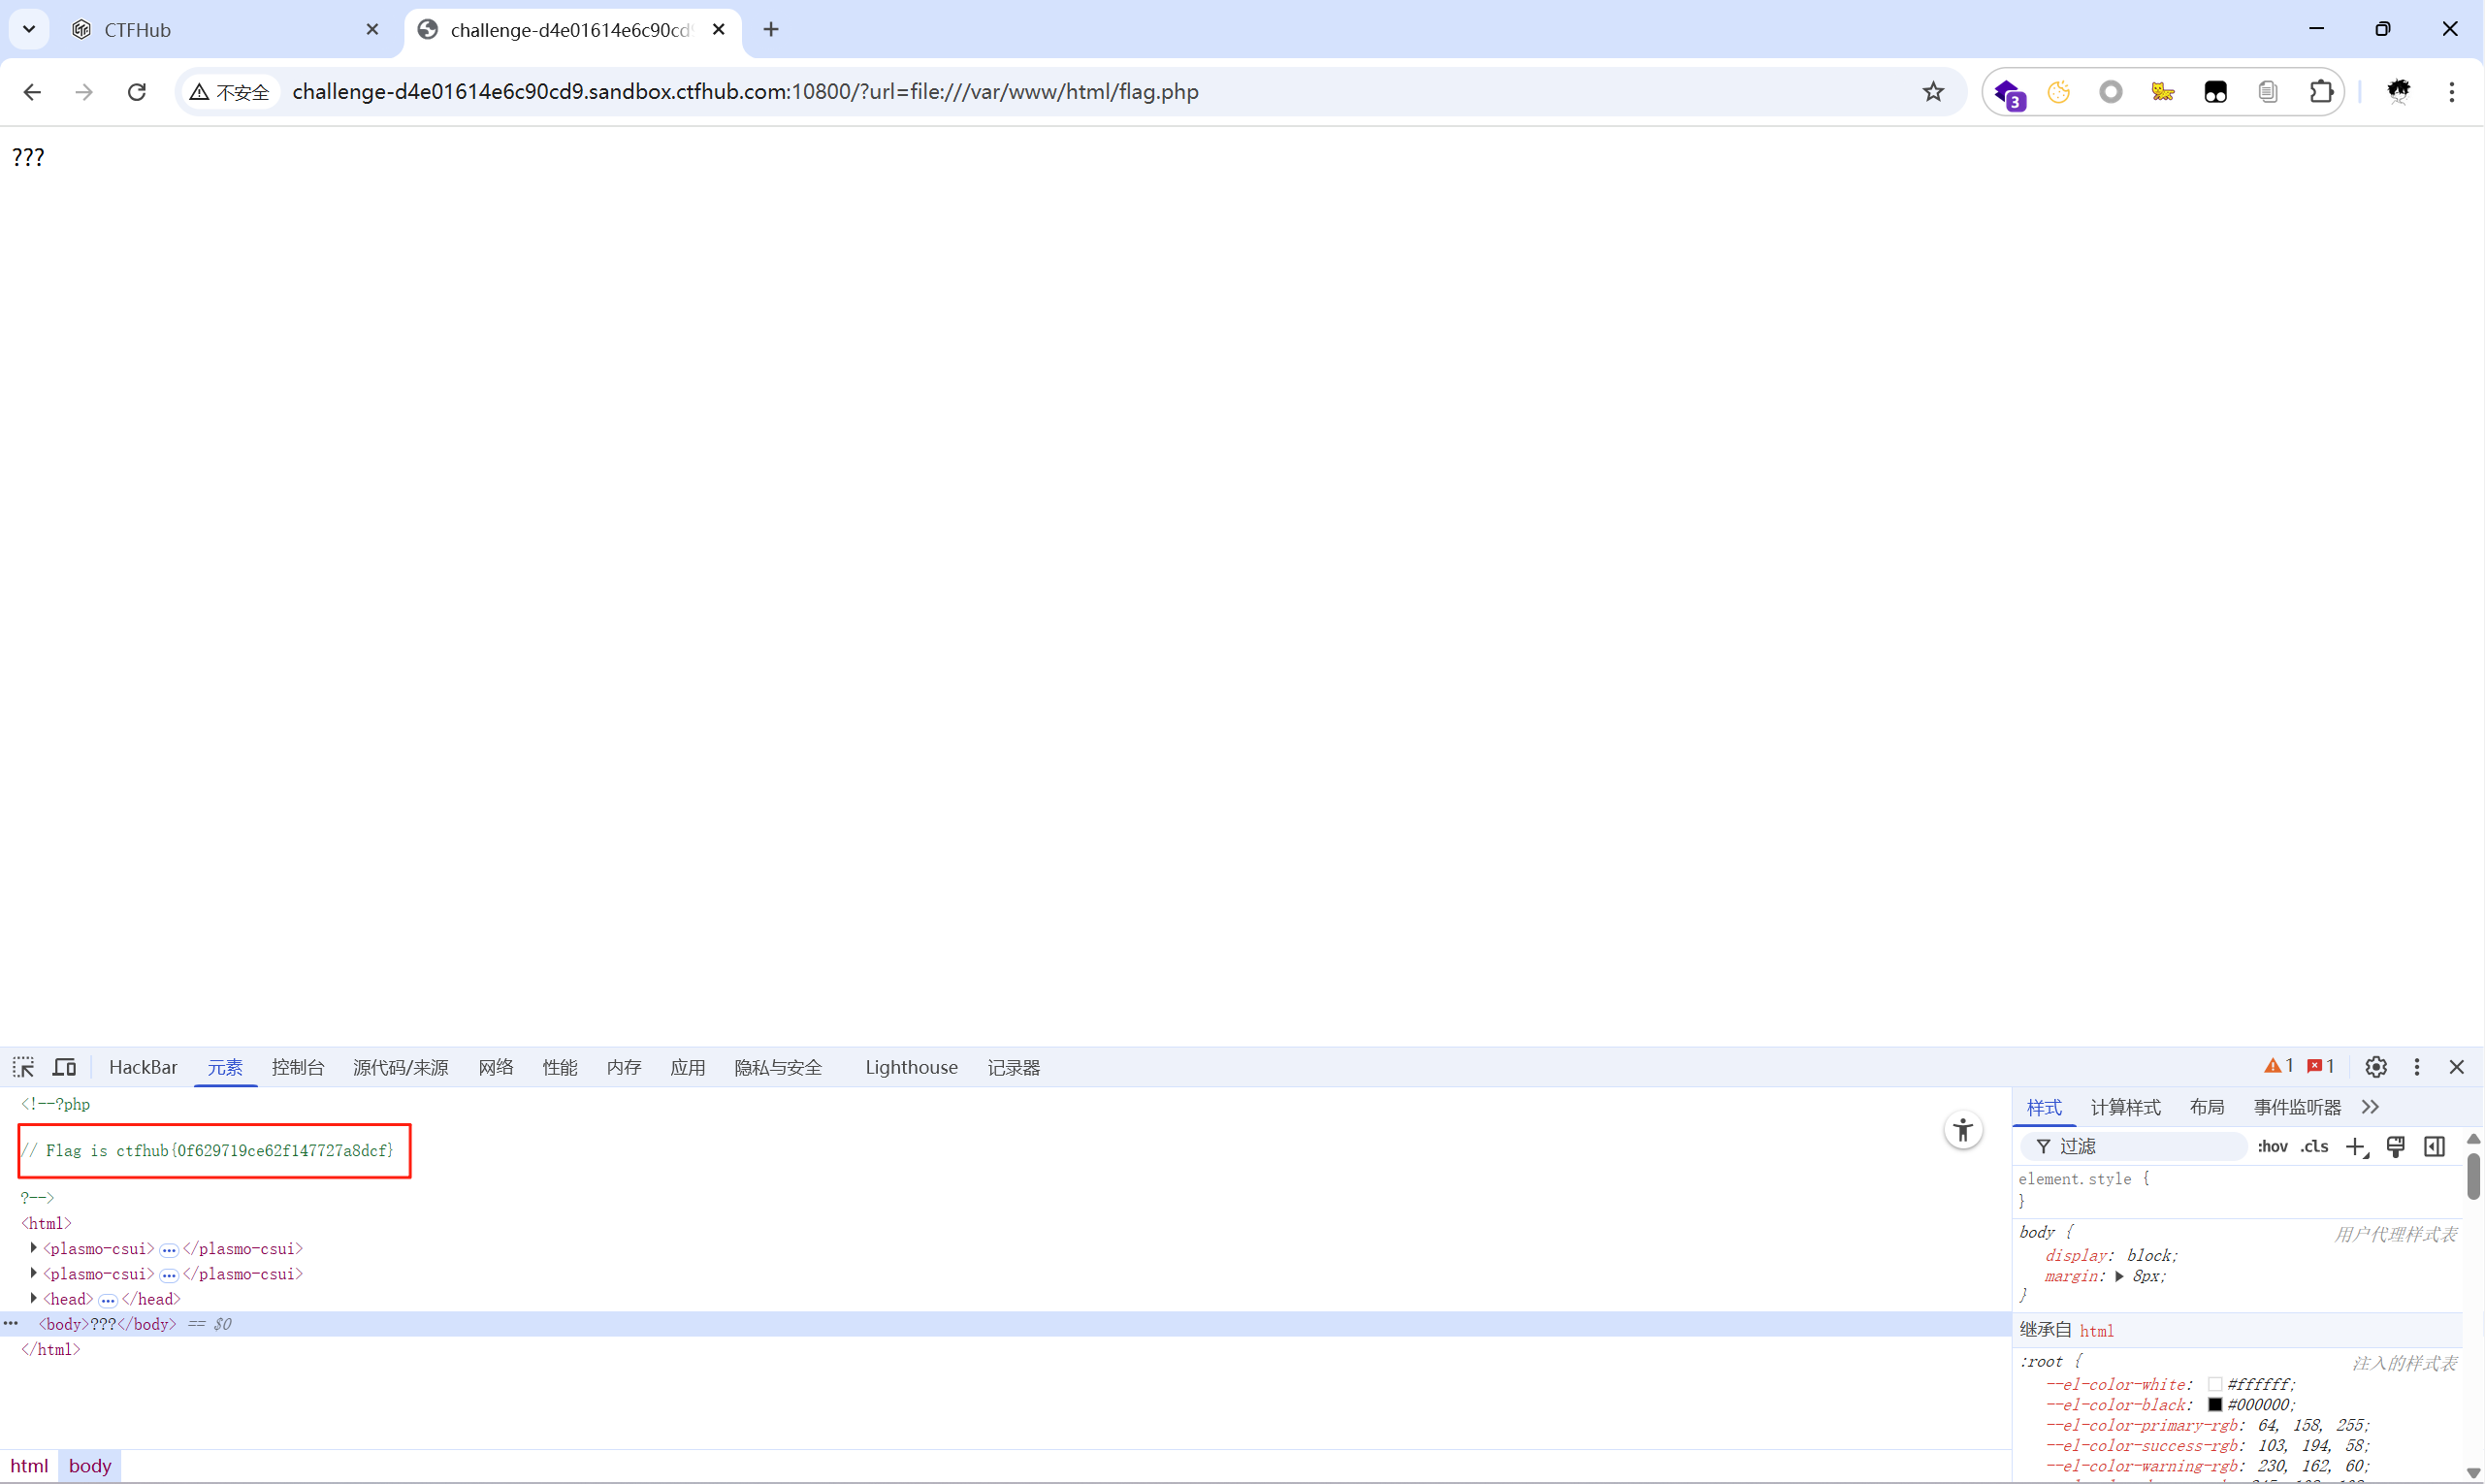Activate the inspect element picker icon

point(23,1067)
